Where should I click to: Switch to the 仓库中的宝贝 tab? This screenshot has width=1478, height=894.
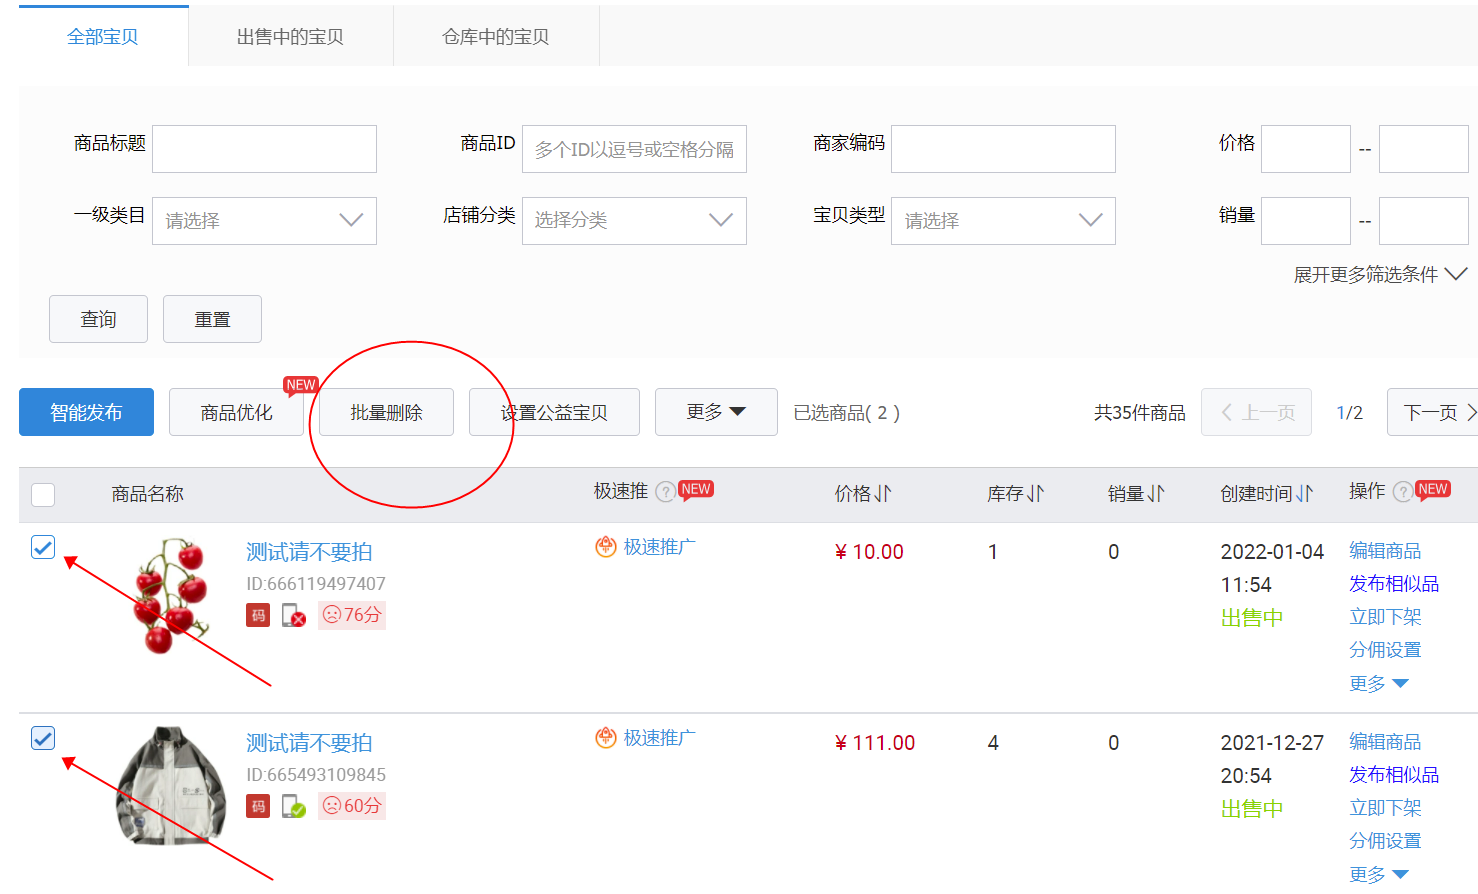tap(496, 37)
